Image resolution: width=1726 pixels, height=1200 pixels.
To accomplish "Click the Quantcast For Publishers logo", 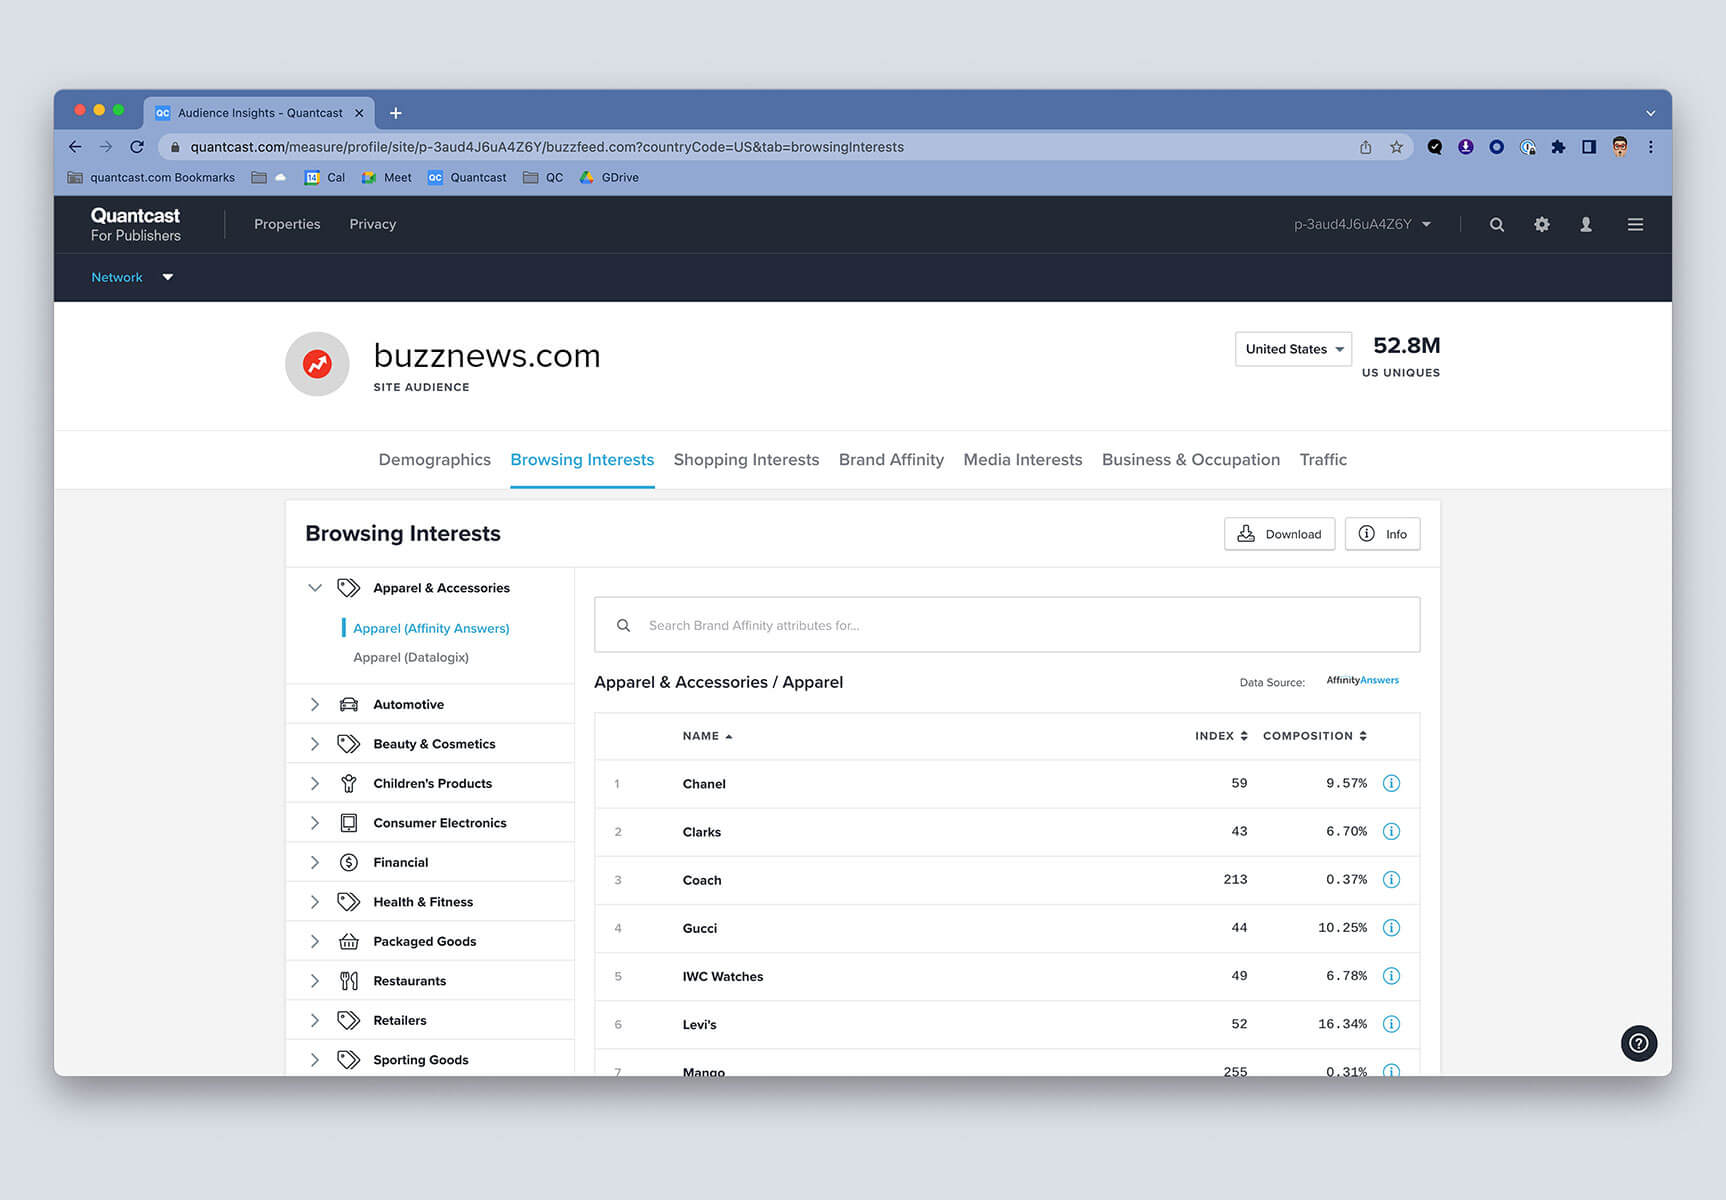I will (135, 225).
